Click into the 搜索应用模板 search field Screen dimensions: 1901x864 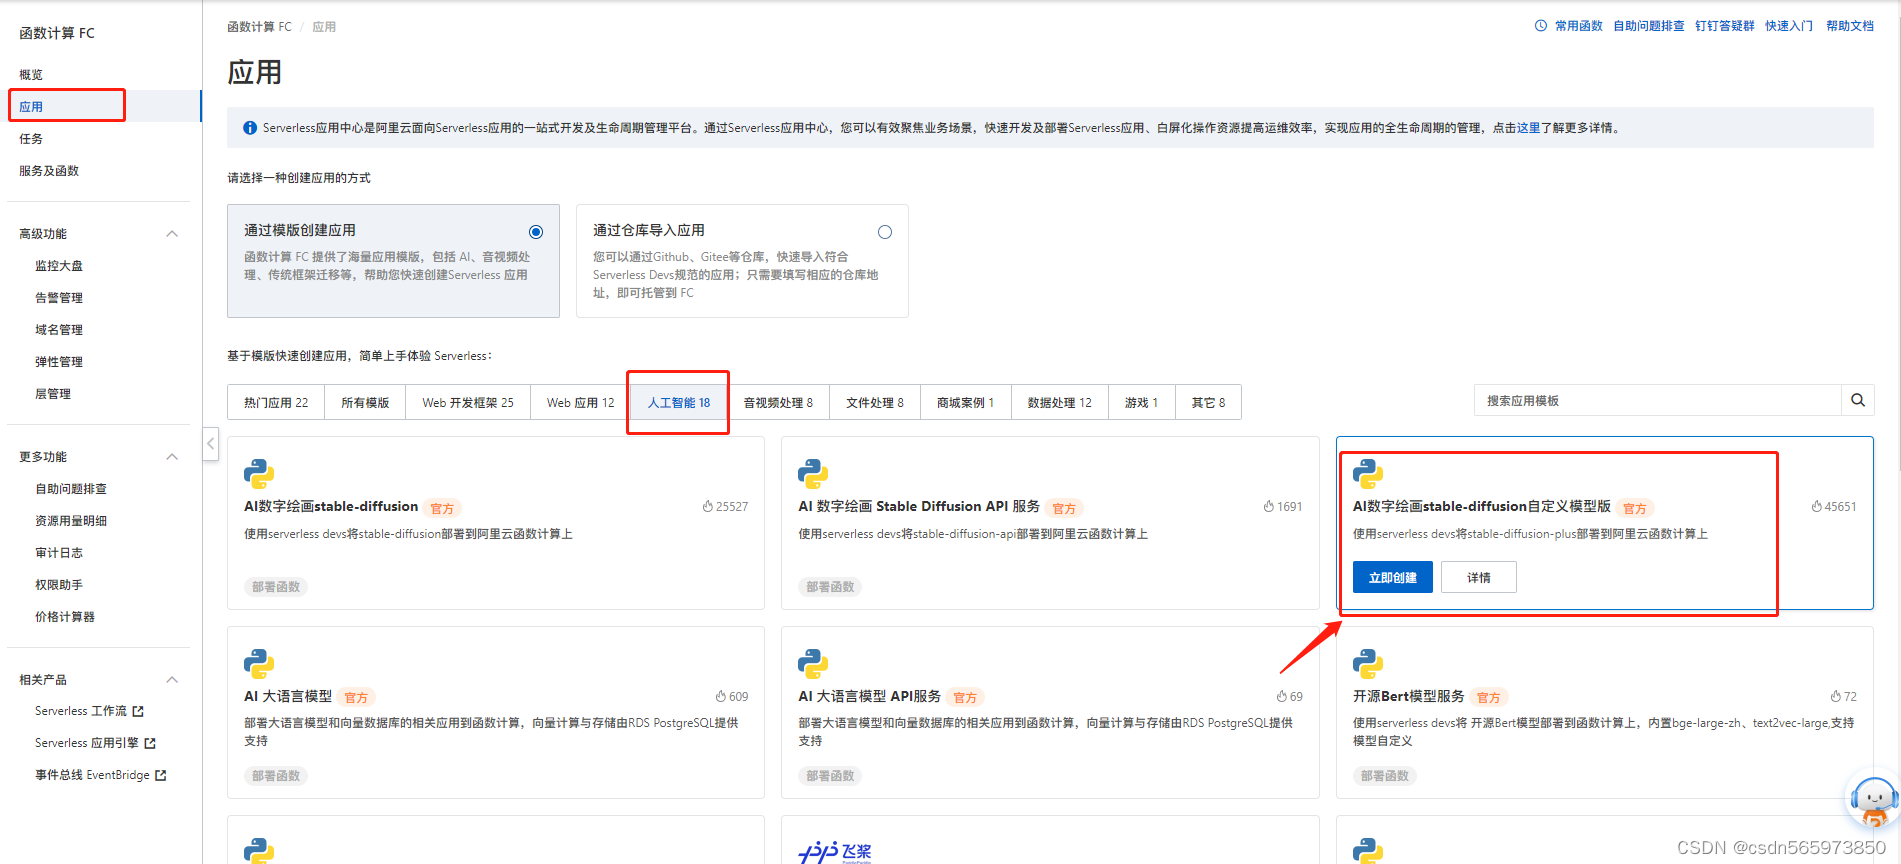point(1658,400)
